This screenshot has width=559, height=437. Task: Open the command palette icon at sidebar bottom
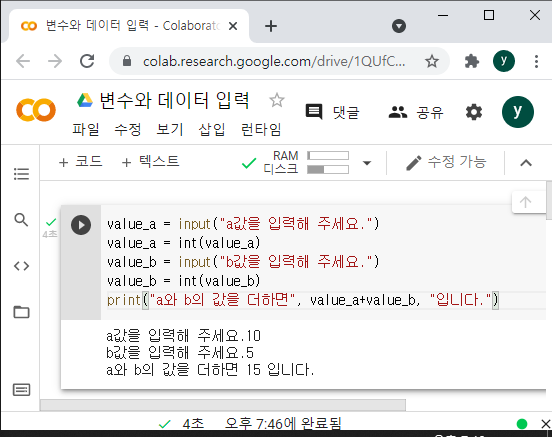click(x=21, y=390)
